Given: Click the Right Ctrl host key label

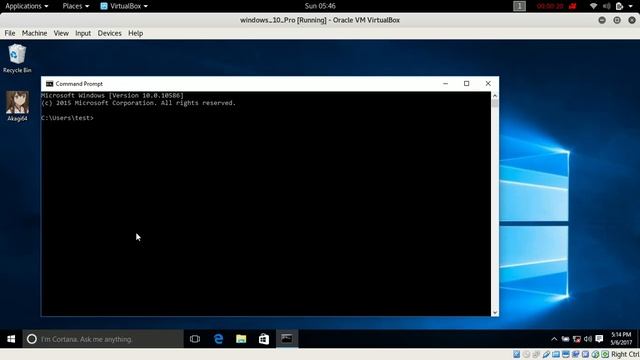Looking at the screenshot, I should pos(625,354).
